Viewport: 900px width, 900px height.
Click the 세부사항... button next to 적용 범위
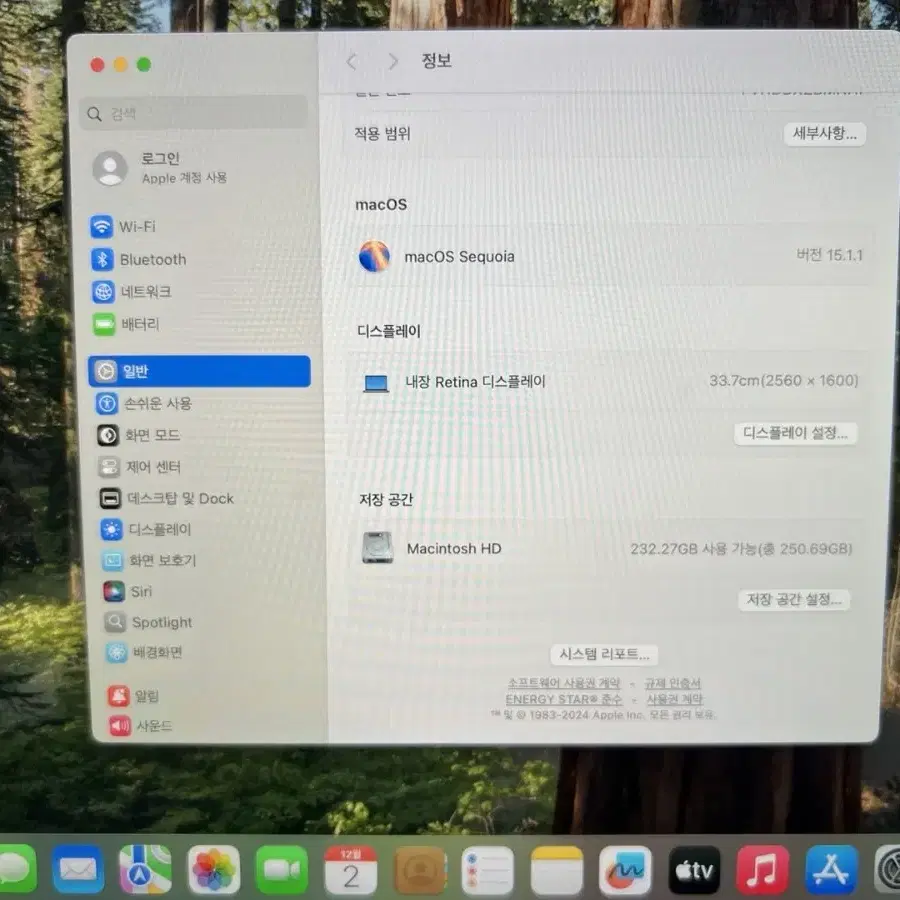pos(825,134)
